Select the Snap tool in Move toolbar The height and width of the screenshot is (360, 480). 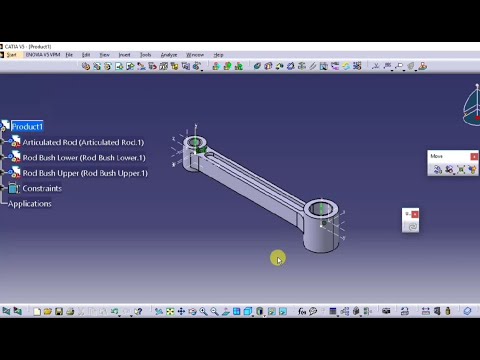pos(449,169)
